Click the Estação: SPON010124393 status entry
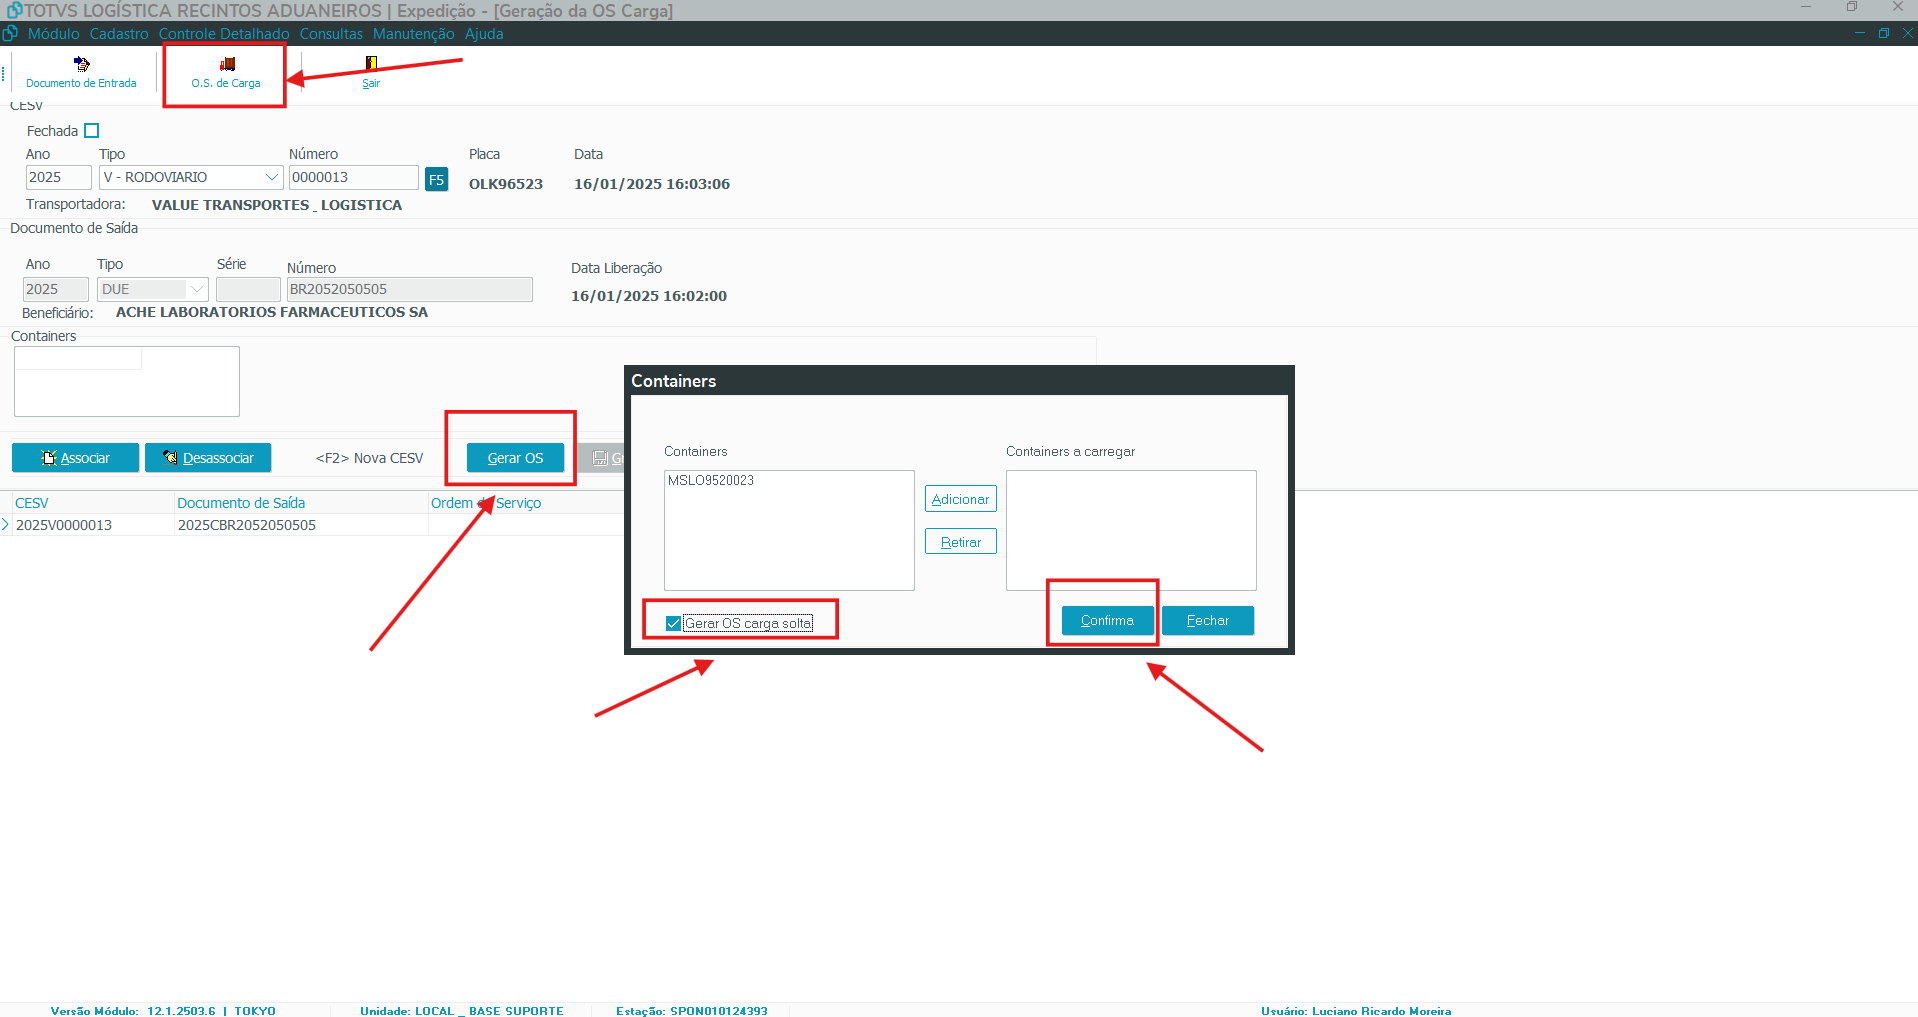 coord(692,1010)
